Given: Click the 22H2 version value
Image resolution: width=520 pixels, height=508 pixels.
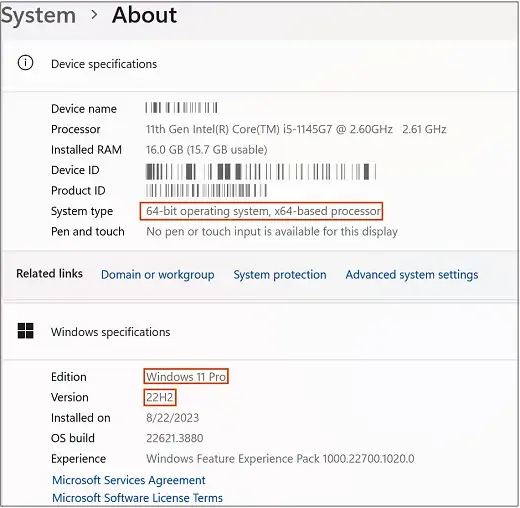Looking at the screenshot, I should (x=160, y=397).
